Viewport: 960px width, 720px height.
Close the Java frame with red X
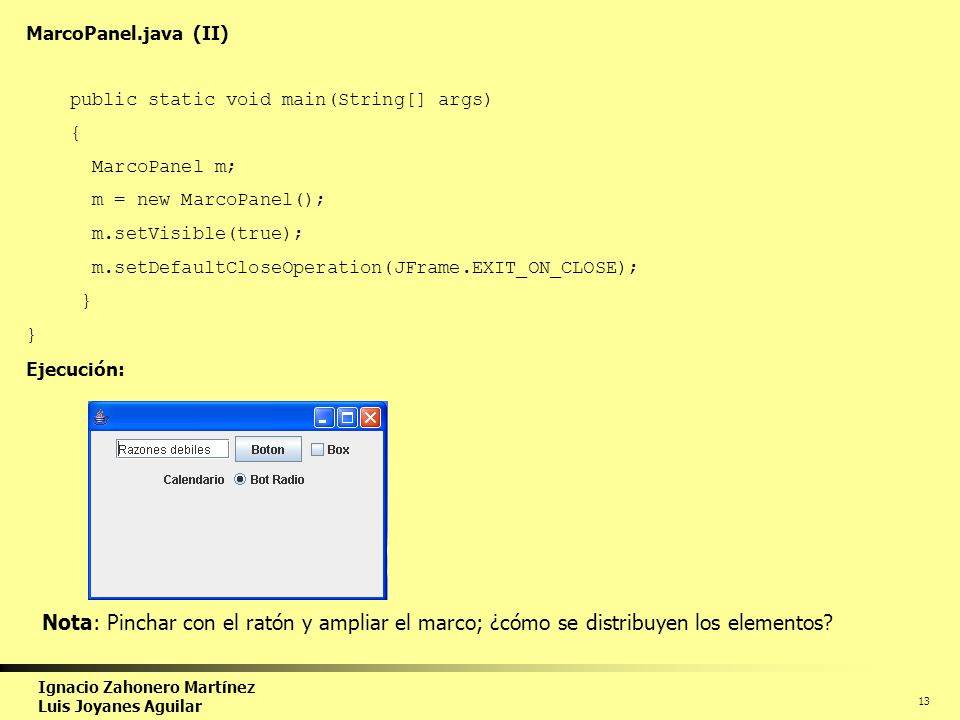[x=370, y=418]
